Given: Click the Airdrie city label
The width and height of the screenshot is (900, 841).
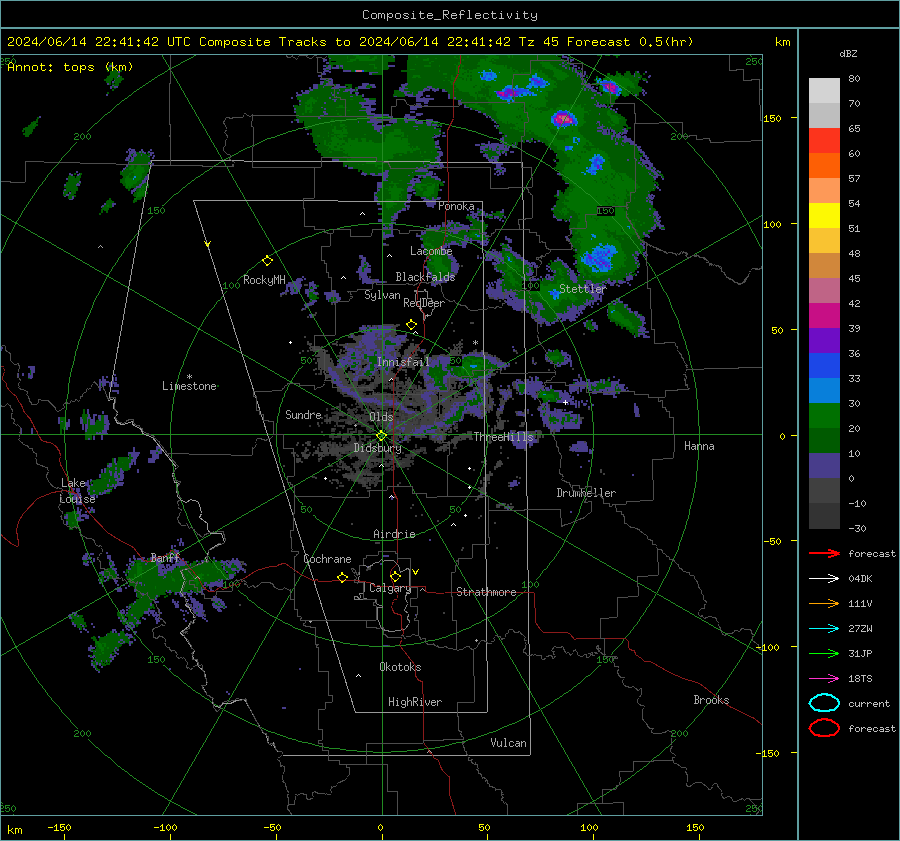Looking at the screenshot, I should coord(394,534).
